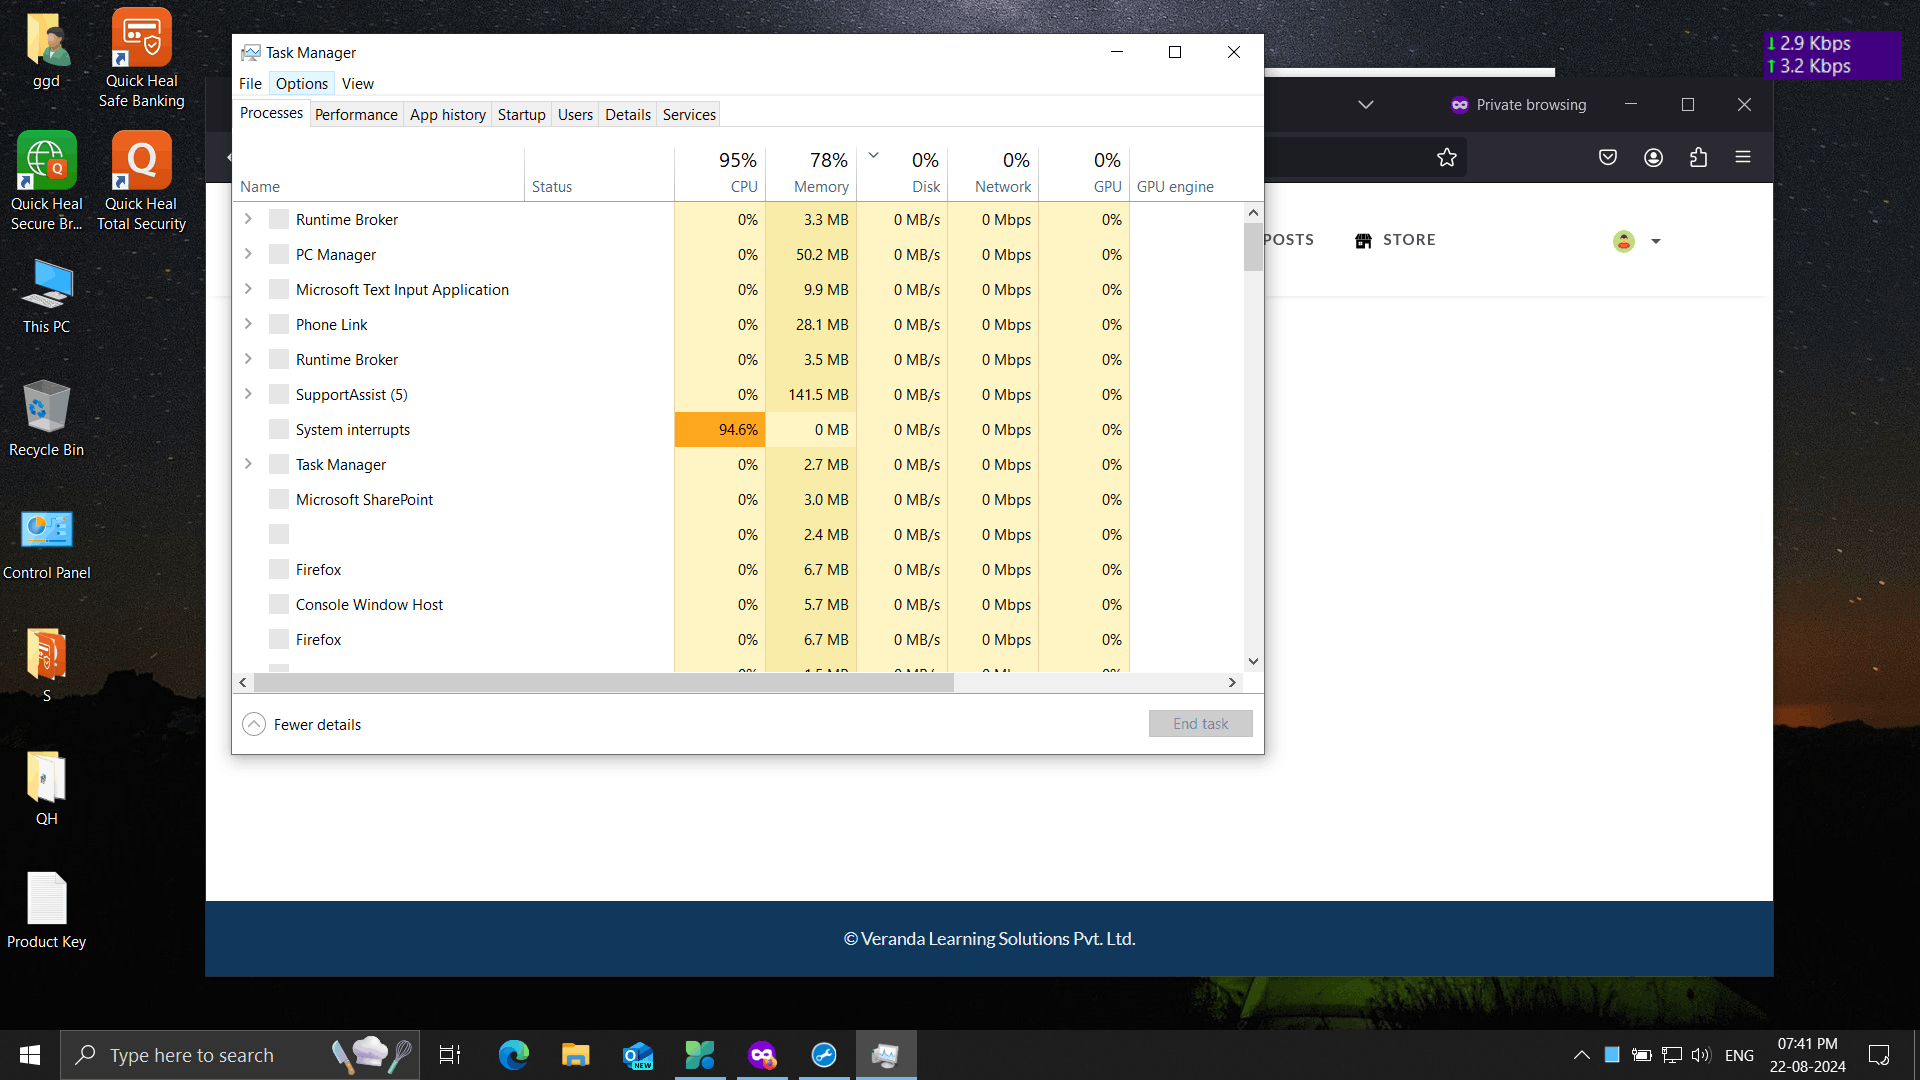
Task: Expand the Phone Link process
Action: click(248, 324)
